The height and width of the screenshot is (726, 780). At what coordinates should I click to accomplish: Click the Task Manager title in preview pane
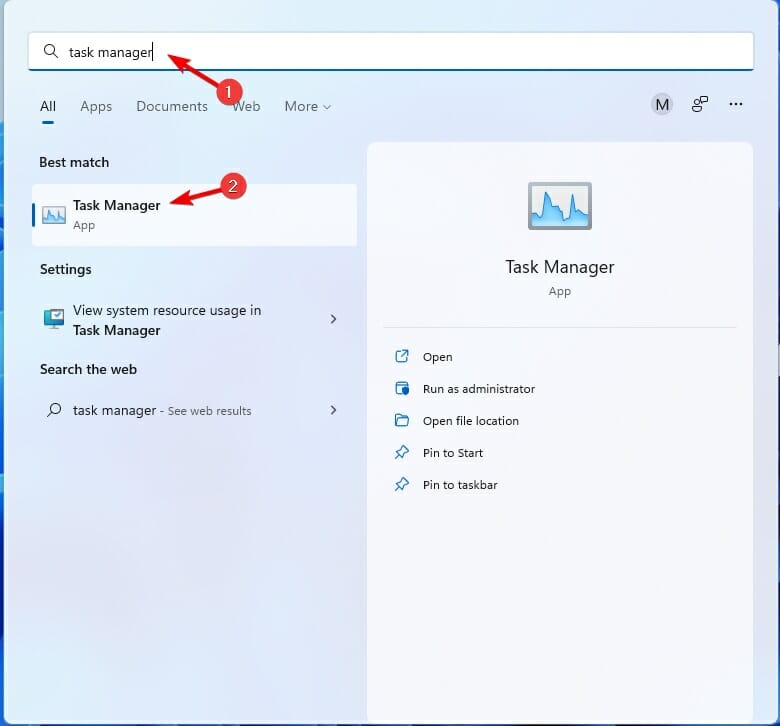pyautogui.click(x=560, y=267)
